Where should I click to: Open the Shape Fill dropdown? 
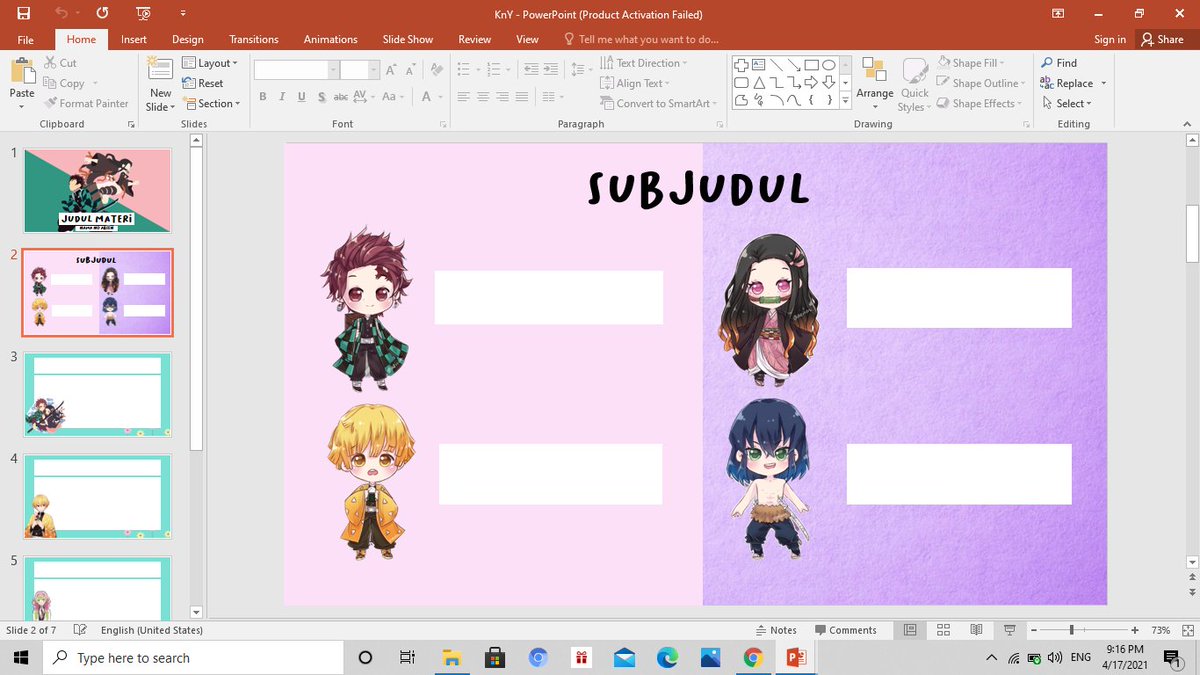coord(970,63)
